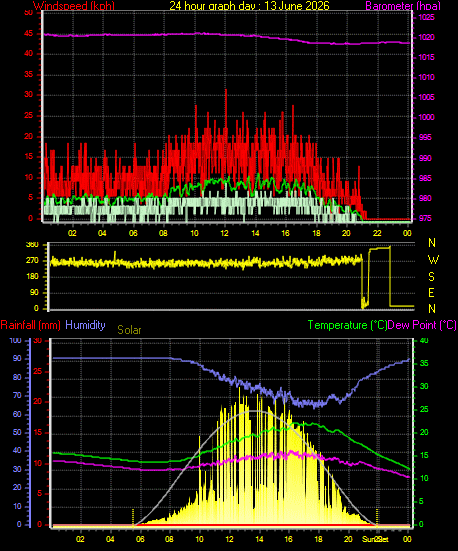458x551 pixels.
Task: Click the 12 hour label under wind chart
Action: click(224, 233)
